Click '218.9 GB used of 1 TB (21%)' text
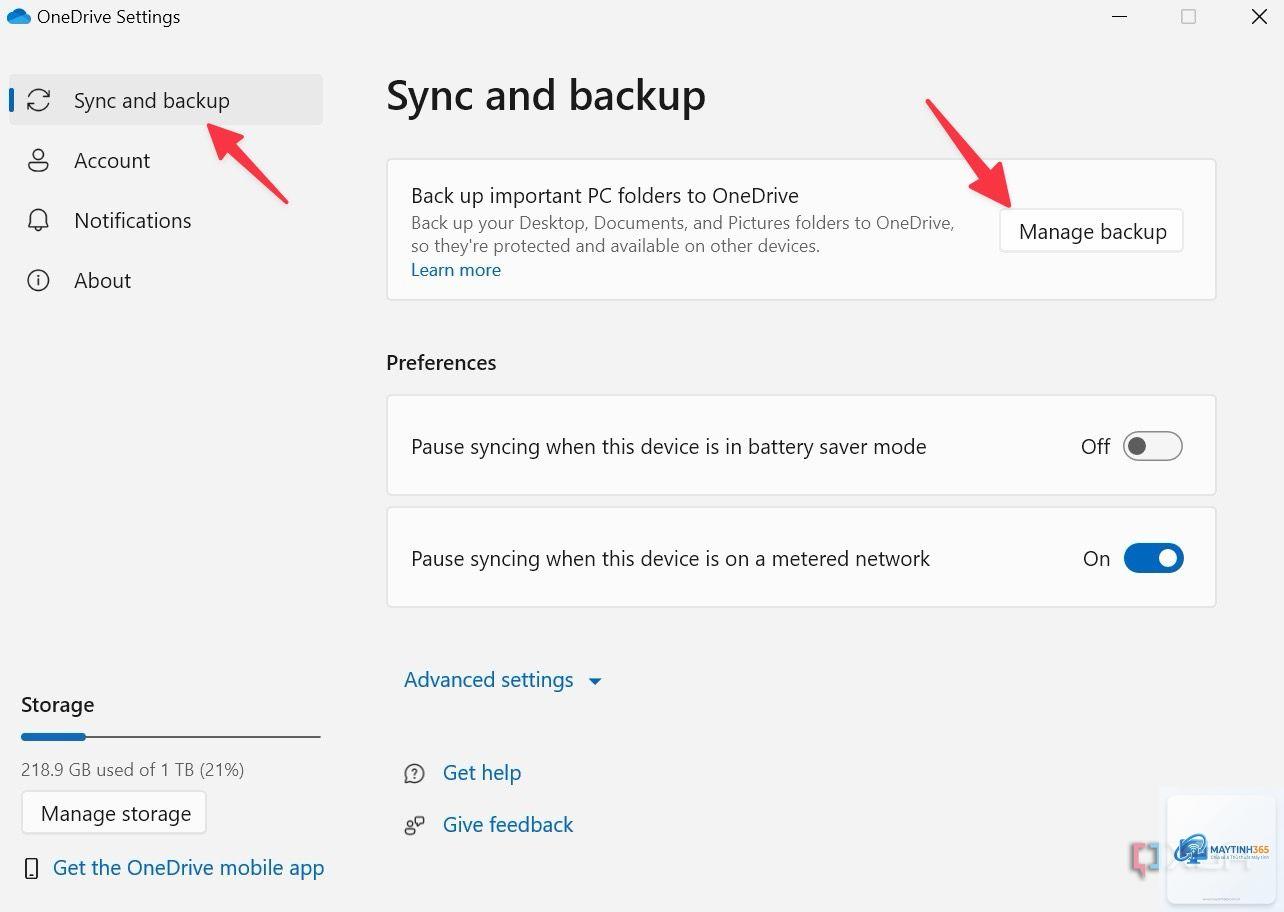 [x=133, y=769]
